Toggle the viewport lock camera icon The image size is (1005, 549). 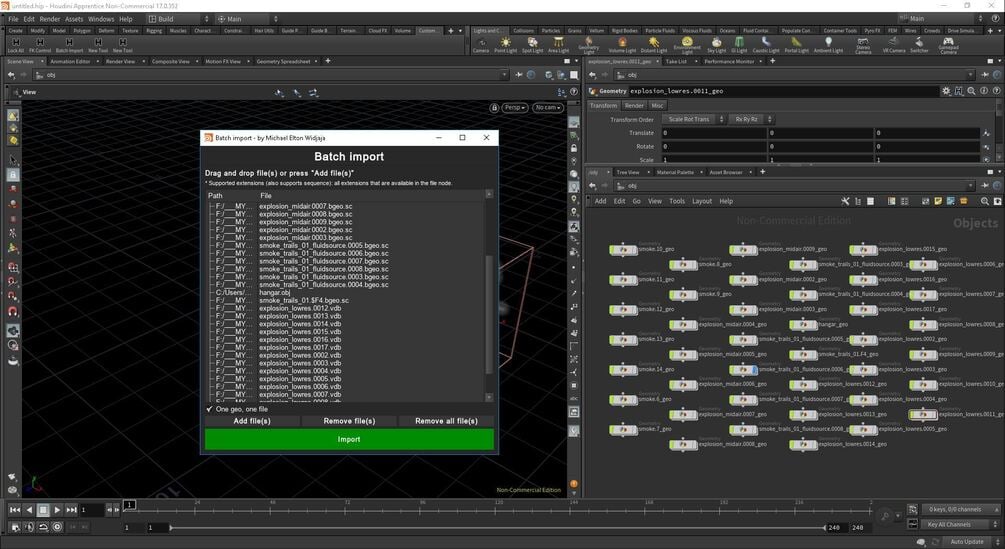494,108
